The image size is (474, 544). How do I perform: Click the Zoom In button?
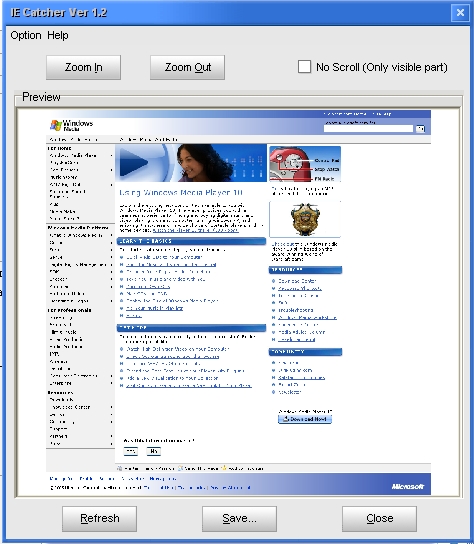point(83,67)
